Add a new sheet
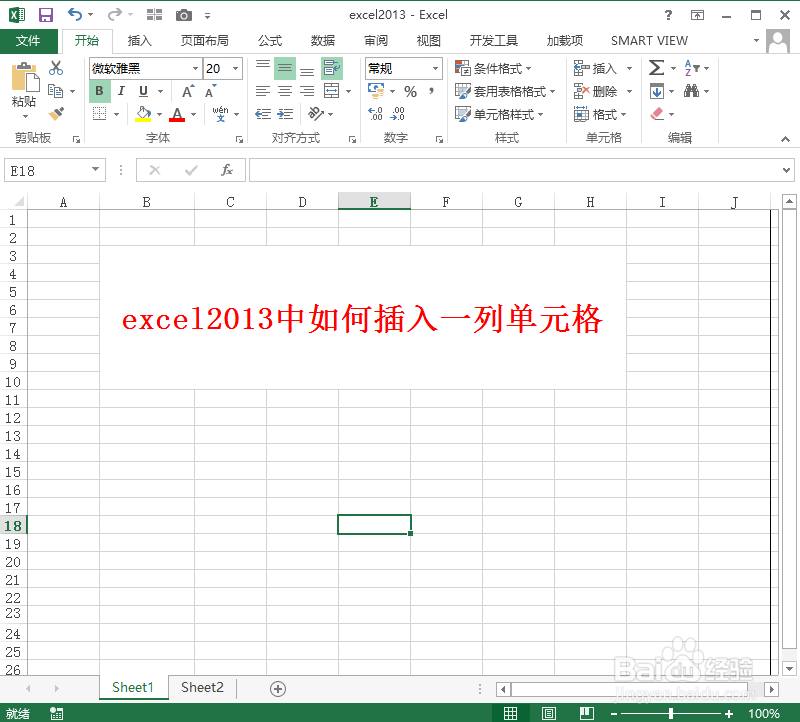 coord(278,689)
